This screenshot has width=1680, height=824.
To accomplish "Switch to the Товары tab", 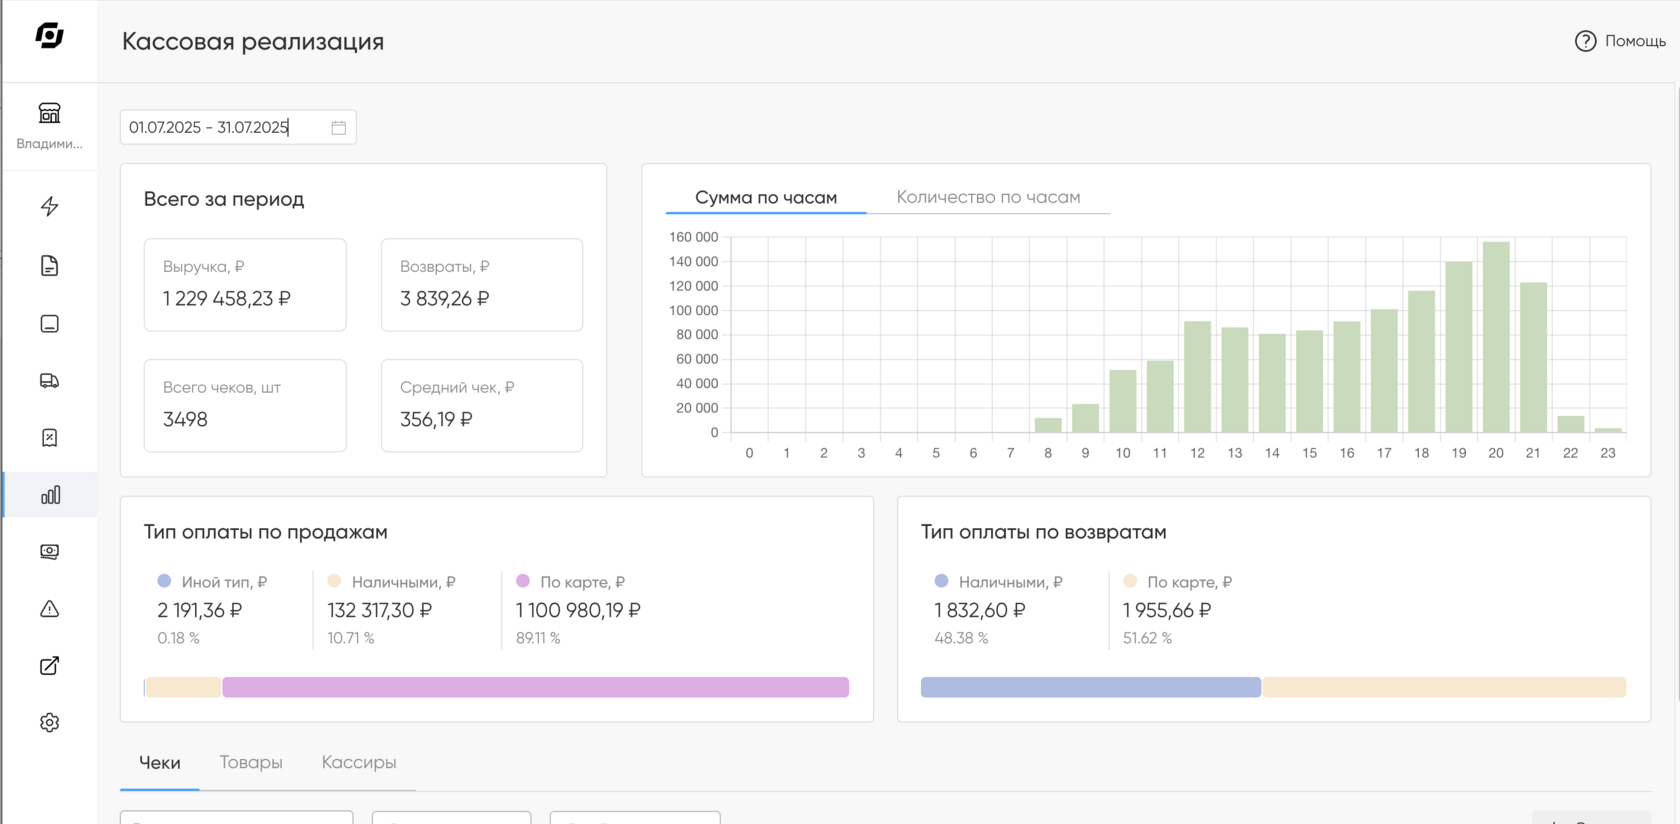I will pos(251,762).
